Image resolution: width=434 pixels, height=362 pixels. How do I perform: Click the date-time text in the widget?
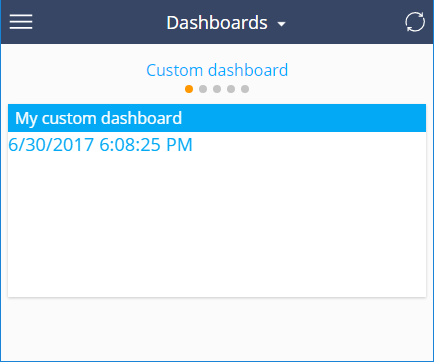click(x=100, y=145)
